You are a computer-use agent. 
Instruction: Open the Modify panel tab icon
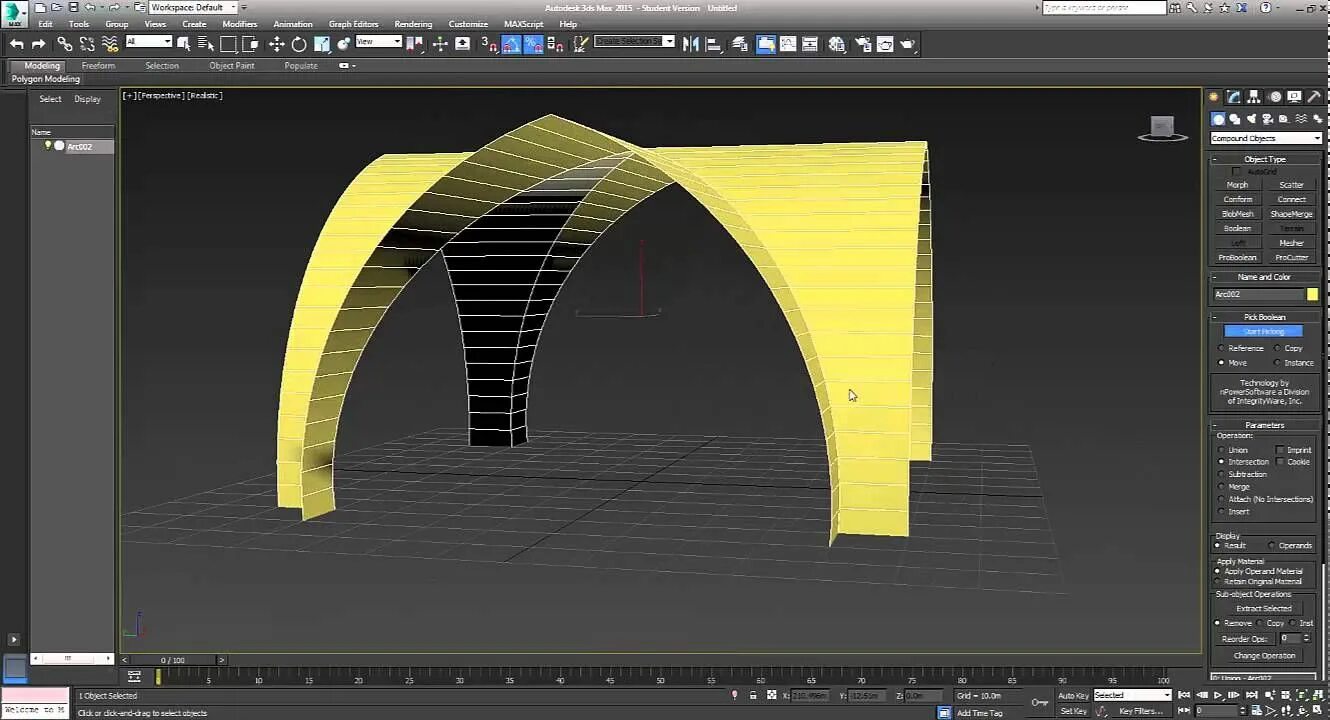[1234, 97]
